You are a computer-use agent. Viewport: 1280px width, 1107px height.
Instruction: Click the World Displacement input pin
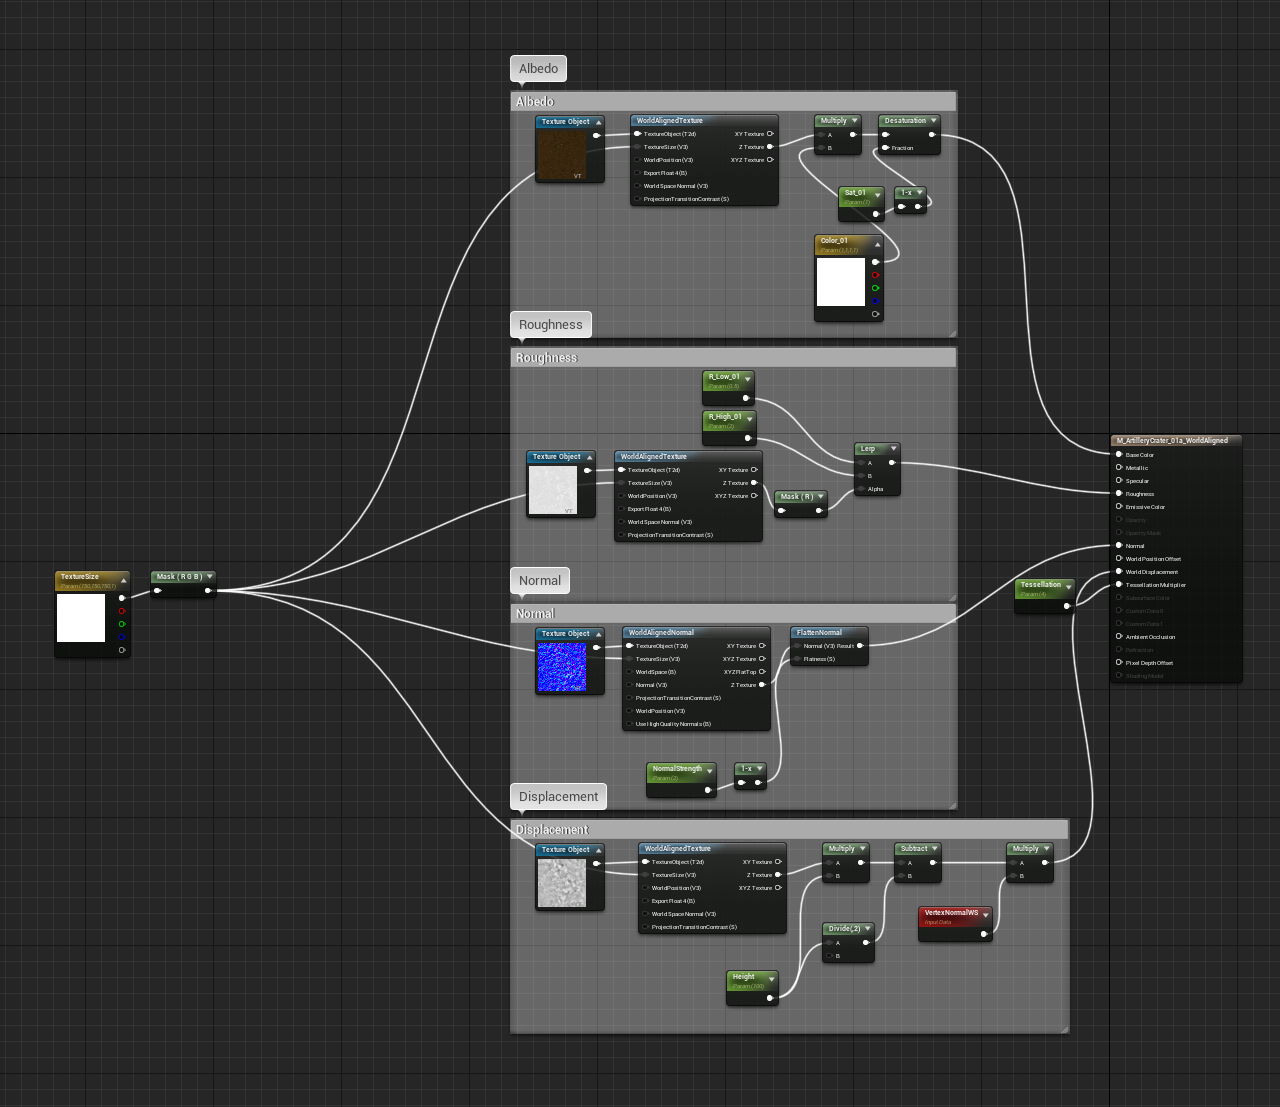[x=1119, y=571]
